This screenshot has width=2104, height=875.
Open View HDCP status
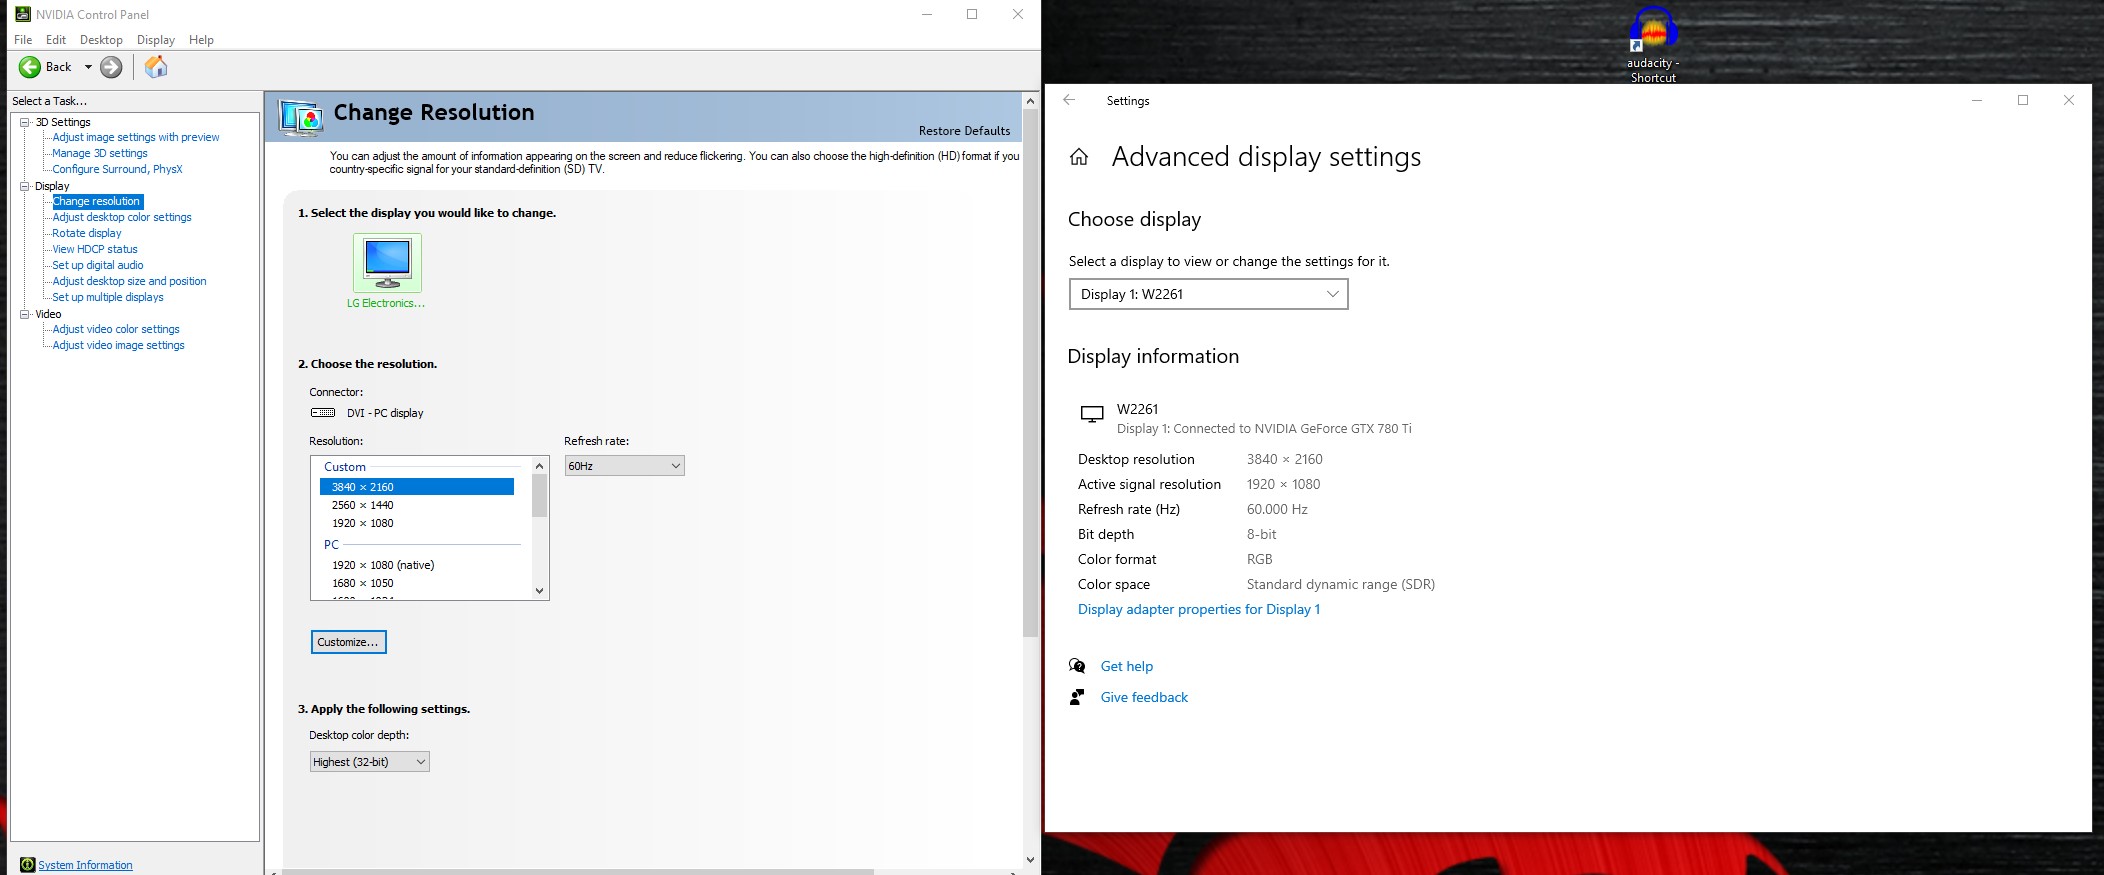coord(95,249)
